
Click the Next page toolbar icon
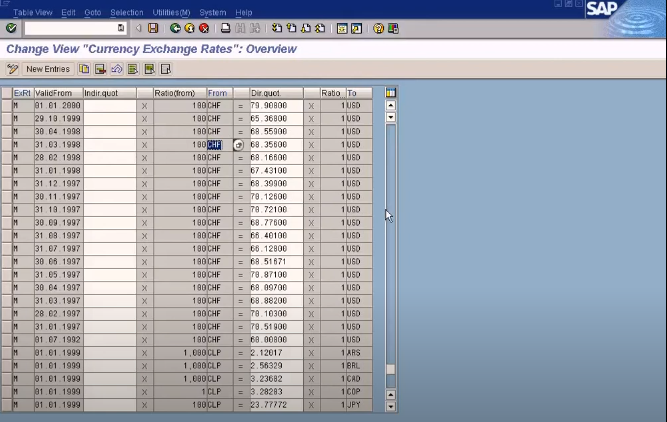pos(306,28)
